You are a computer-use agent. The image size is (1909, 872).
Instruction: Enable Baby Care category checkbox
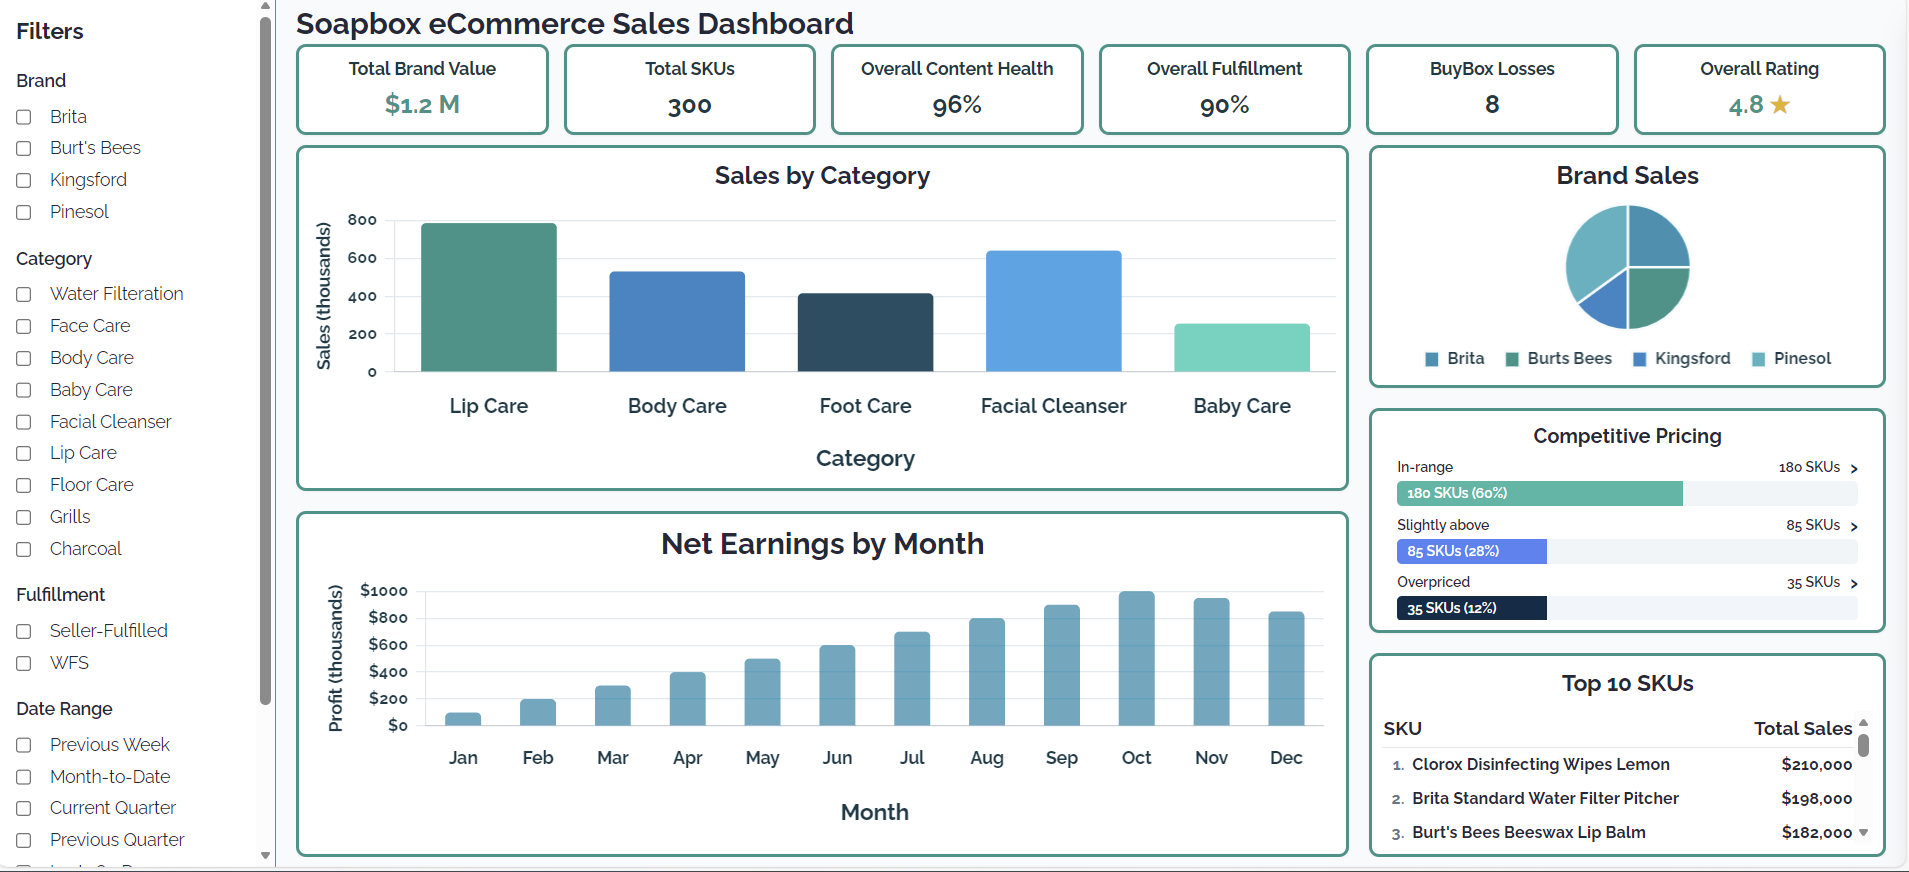tap(24, 390)
